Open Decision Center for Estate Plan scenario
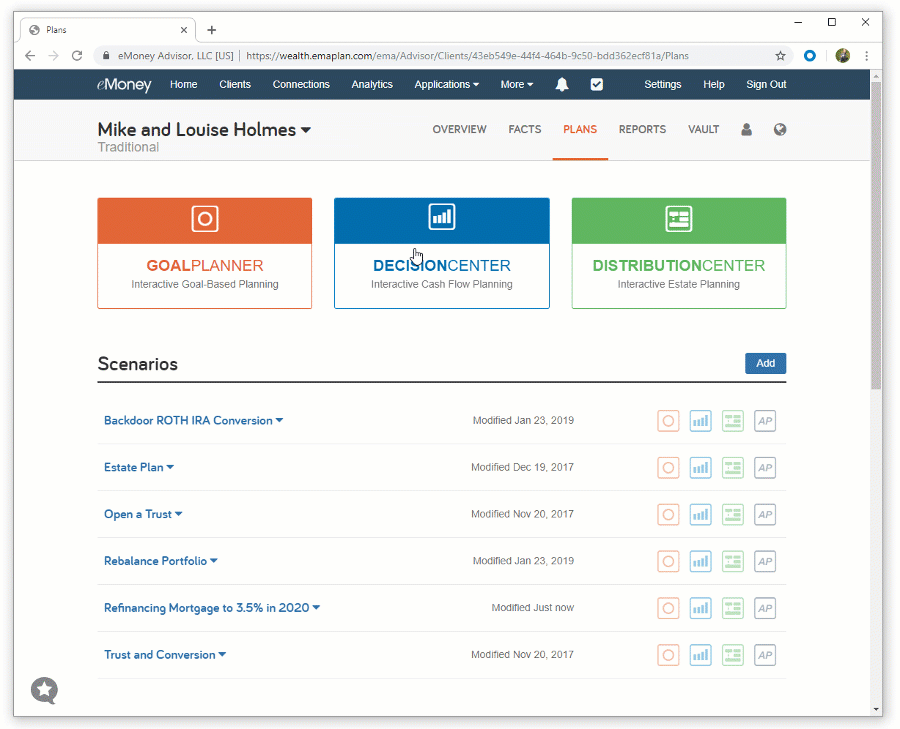This screenshot has height=729, width=900. tap(700, 468)
